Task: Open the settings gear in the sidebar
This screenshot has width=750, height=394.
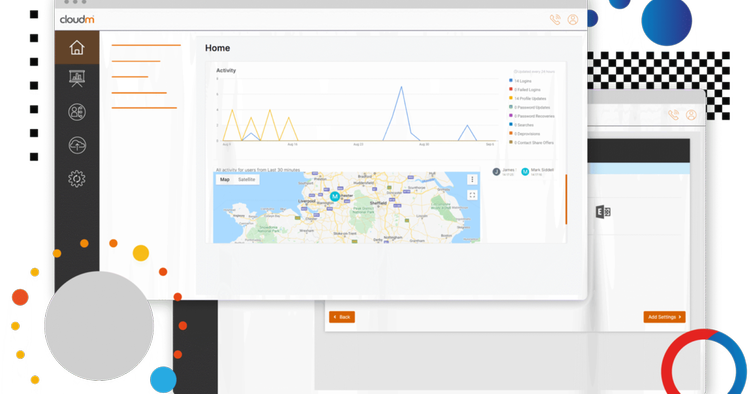Action: (77, 179)
